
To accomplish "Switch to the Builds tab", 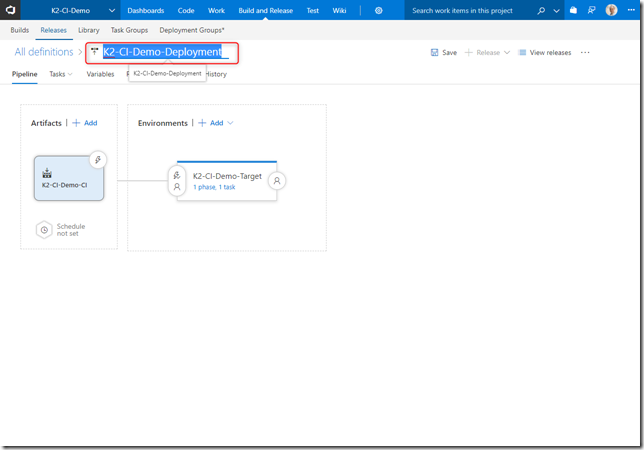I will coord(20,30).
